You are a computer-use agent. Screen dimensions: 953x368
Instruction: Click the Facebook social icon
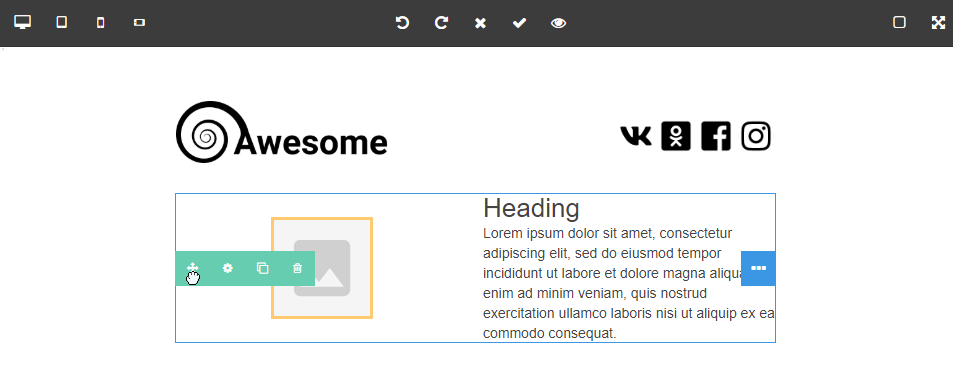tap(716, 136)
